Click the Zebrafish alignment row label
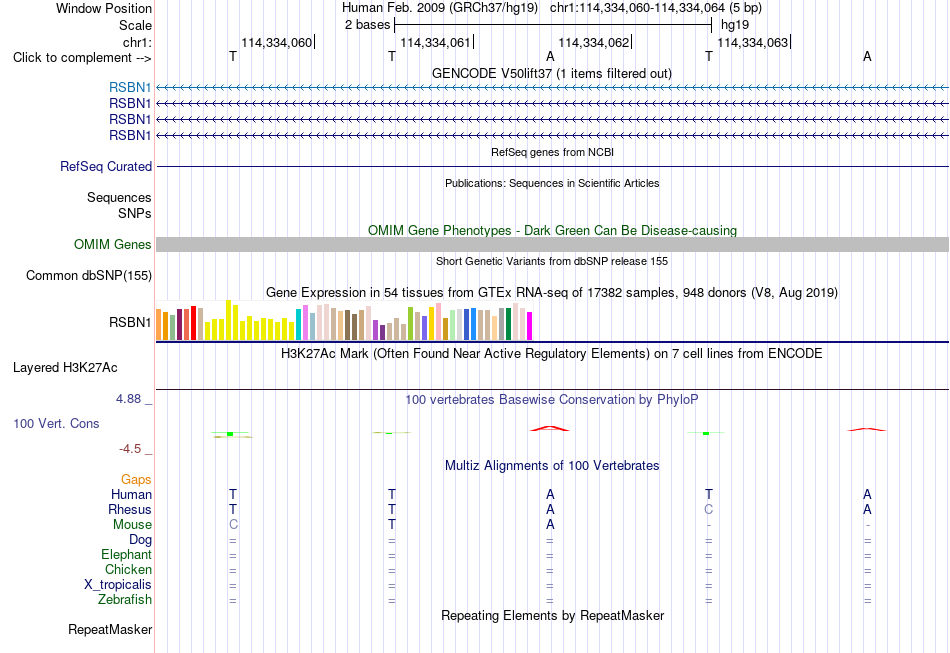Viewport: 950px width, 653px height. tap(125, 600)
